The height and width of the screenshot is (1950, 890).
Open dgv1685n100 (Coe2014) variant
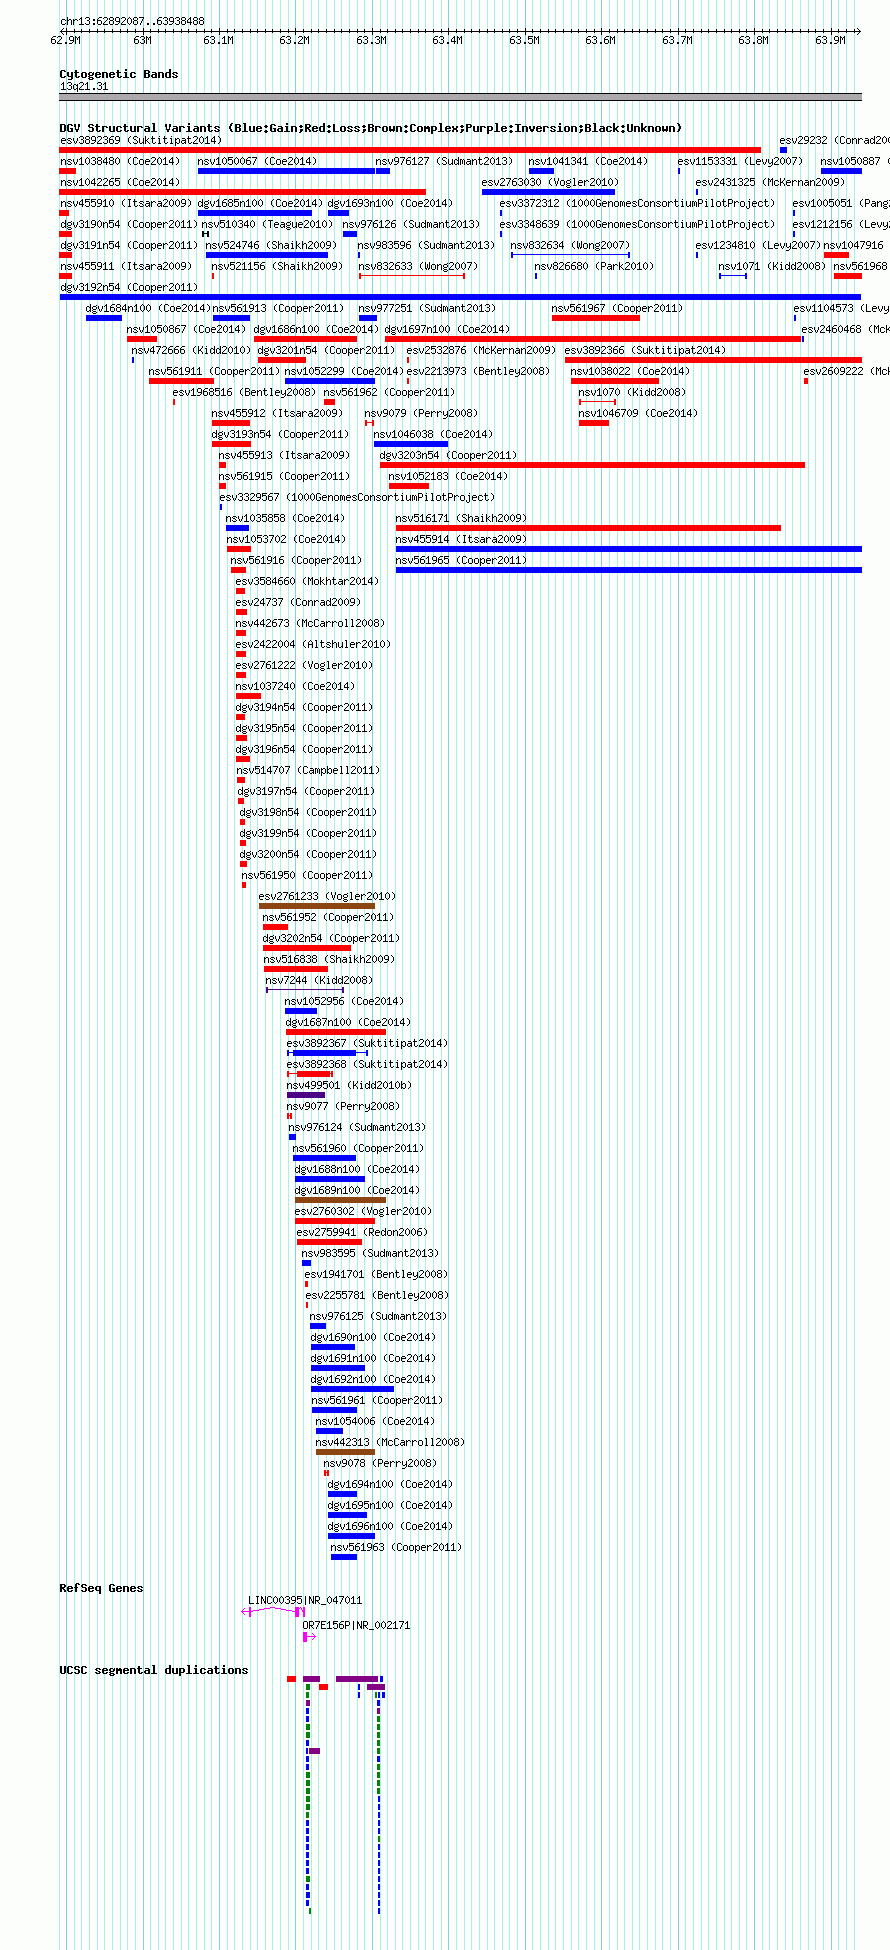255,213
